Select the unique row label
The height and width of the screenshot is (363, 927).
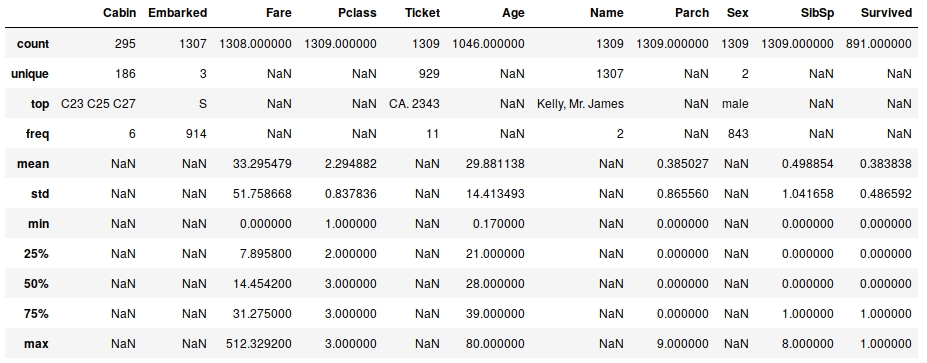[x=30, y=74]
